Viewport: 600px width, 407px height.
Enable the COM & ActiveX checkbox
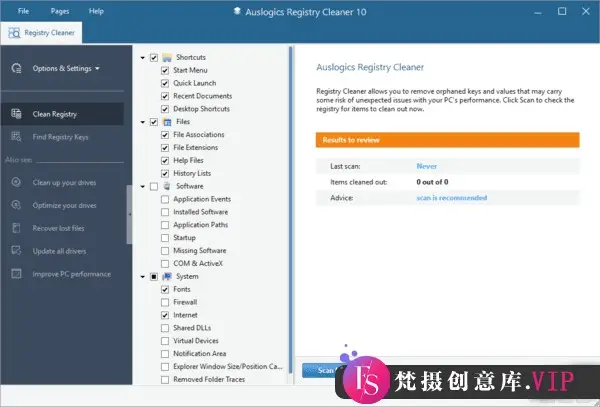point(165,264)
